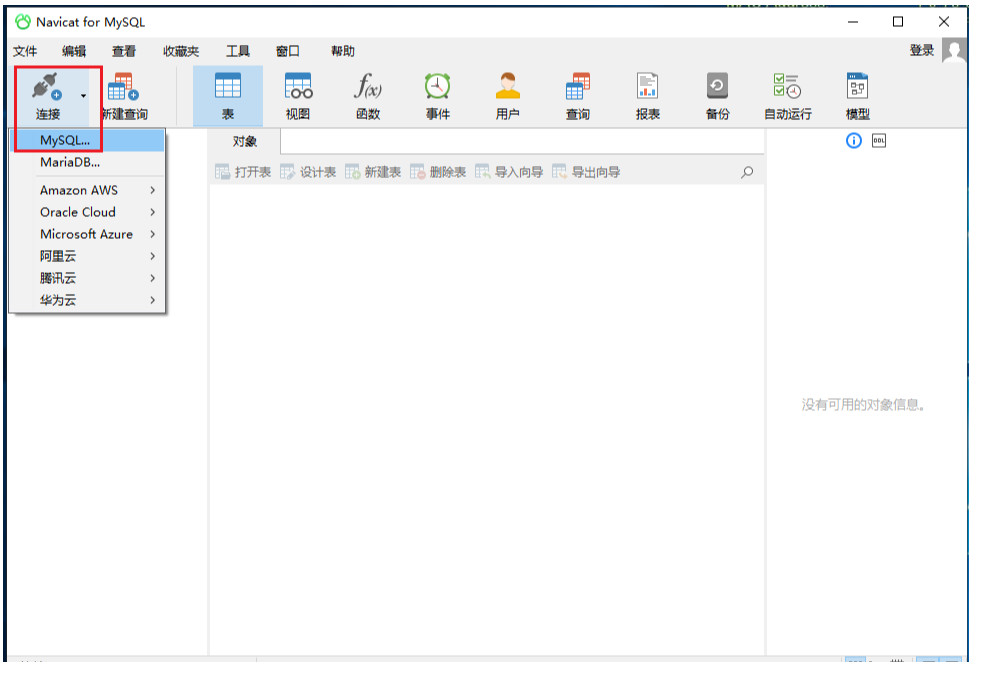Click the 登录 (Login) link

pyautogui.click(x=922, y=51)
